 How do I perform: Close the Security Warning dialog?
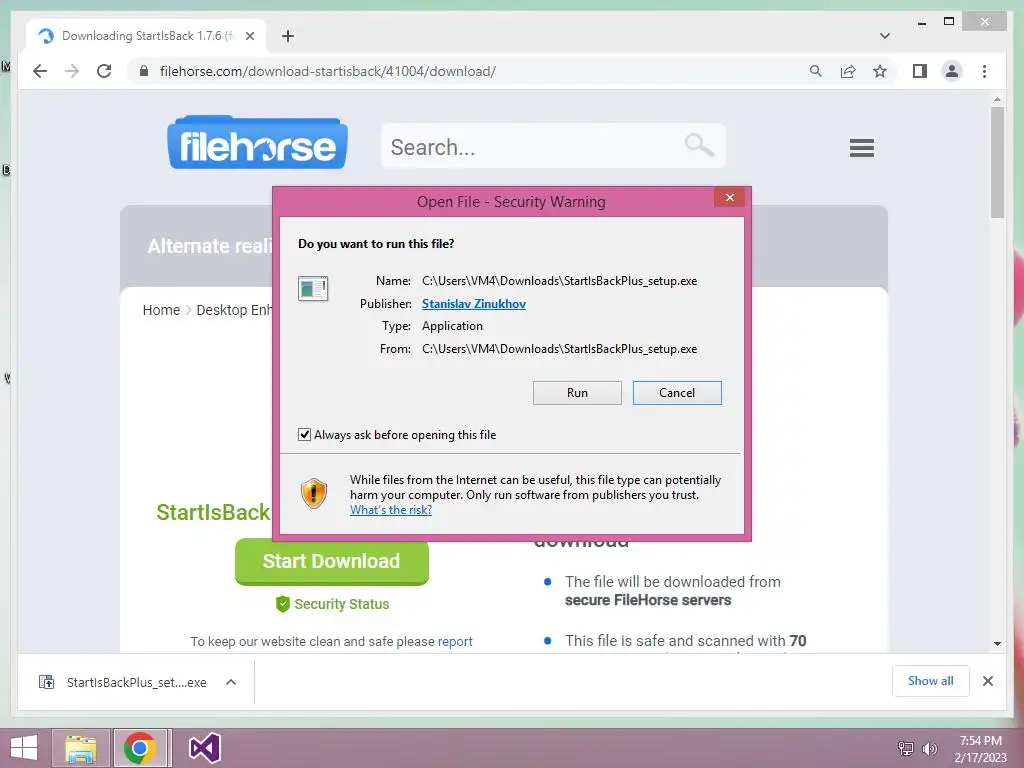point(729,197)
